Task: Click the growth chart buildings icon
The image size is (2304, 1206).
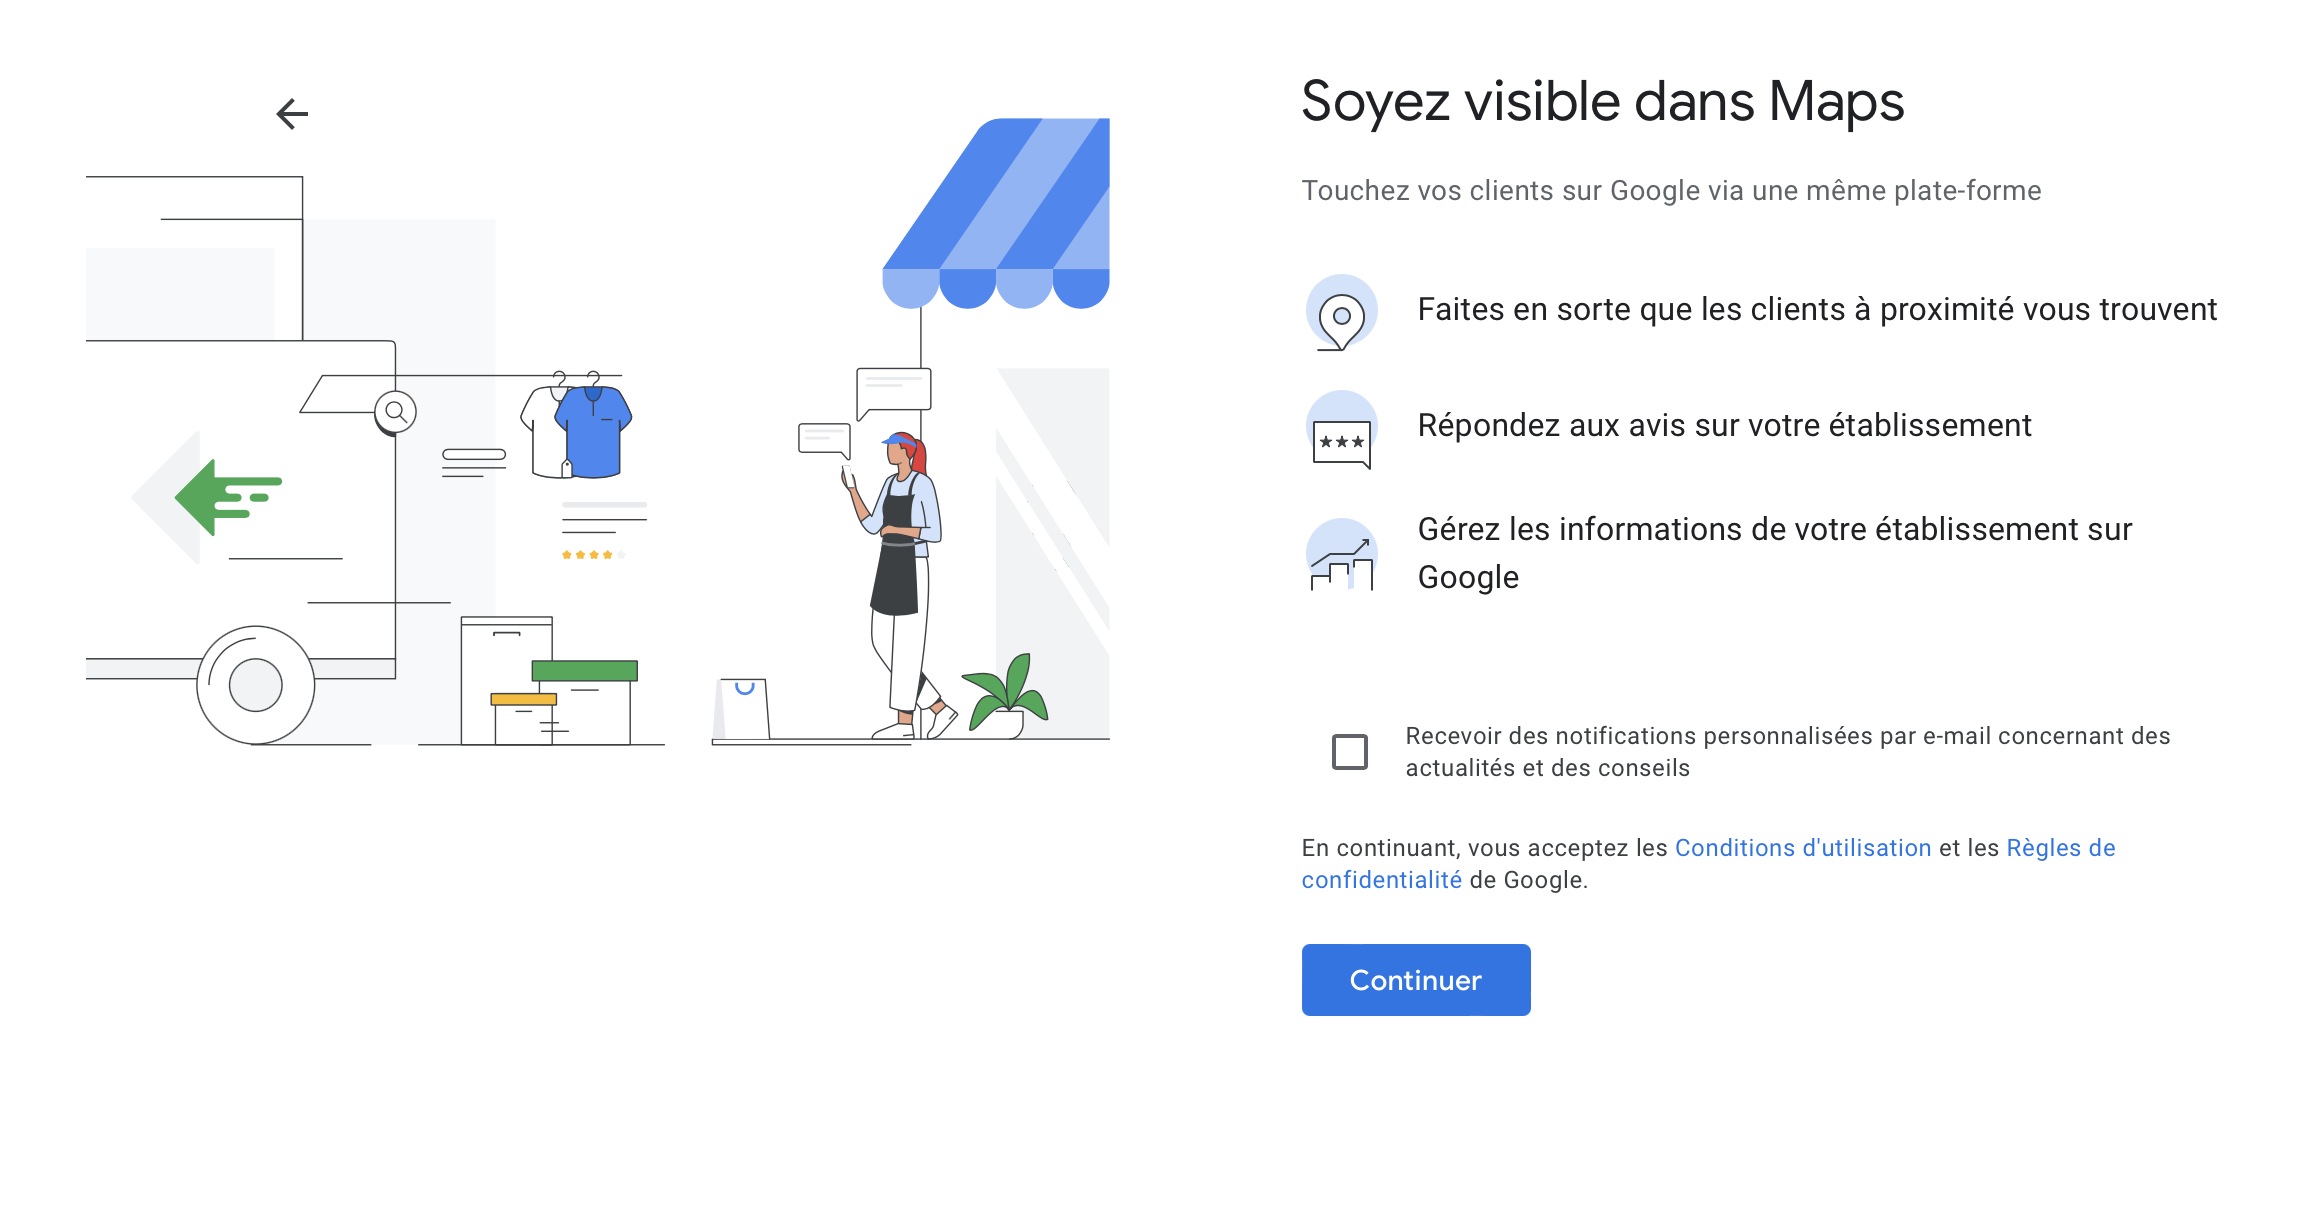Action: tap(1341, 557)
